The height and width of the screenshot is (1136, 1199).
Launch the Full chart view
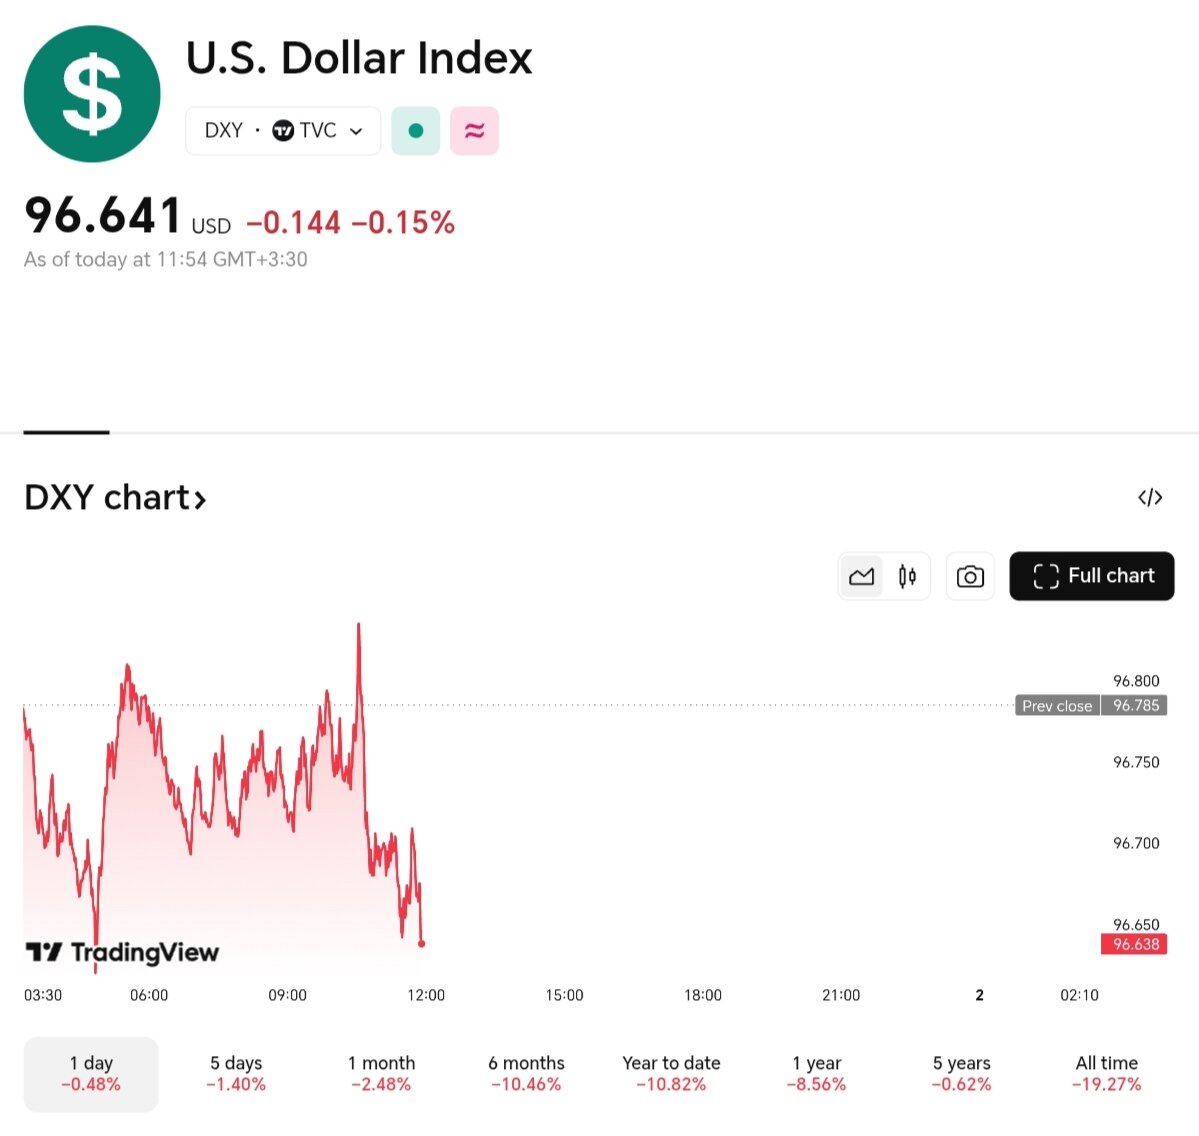coord(1092,576)
